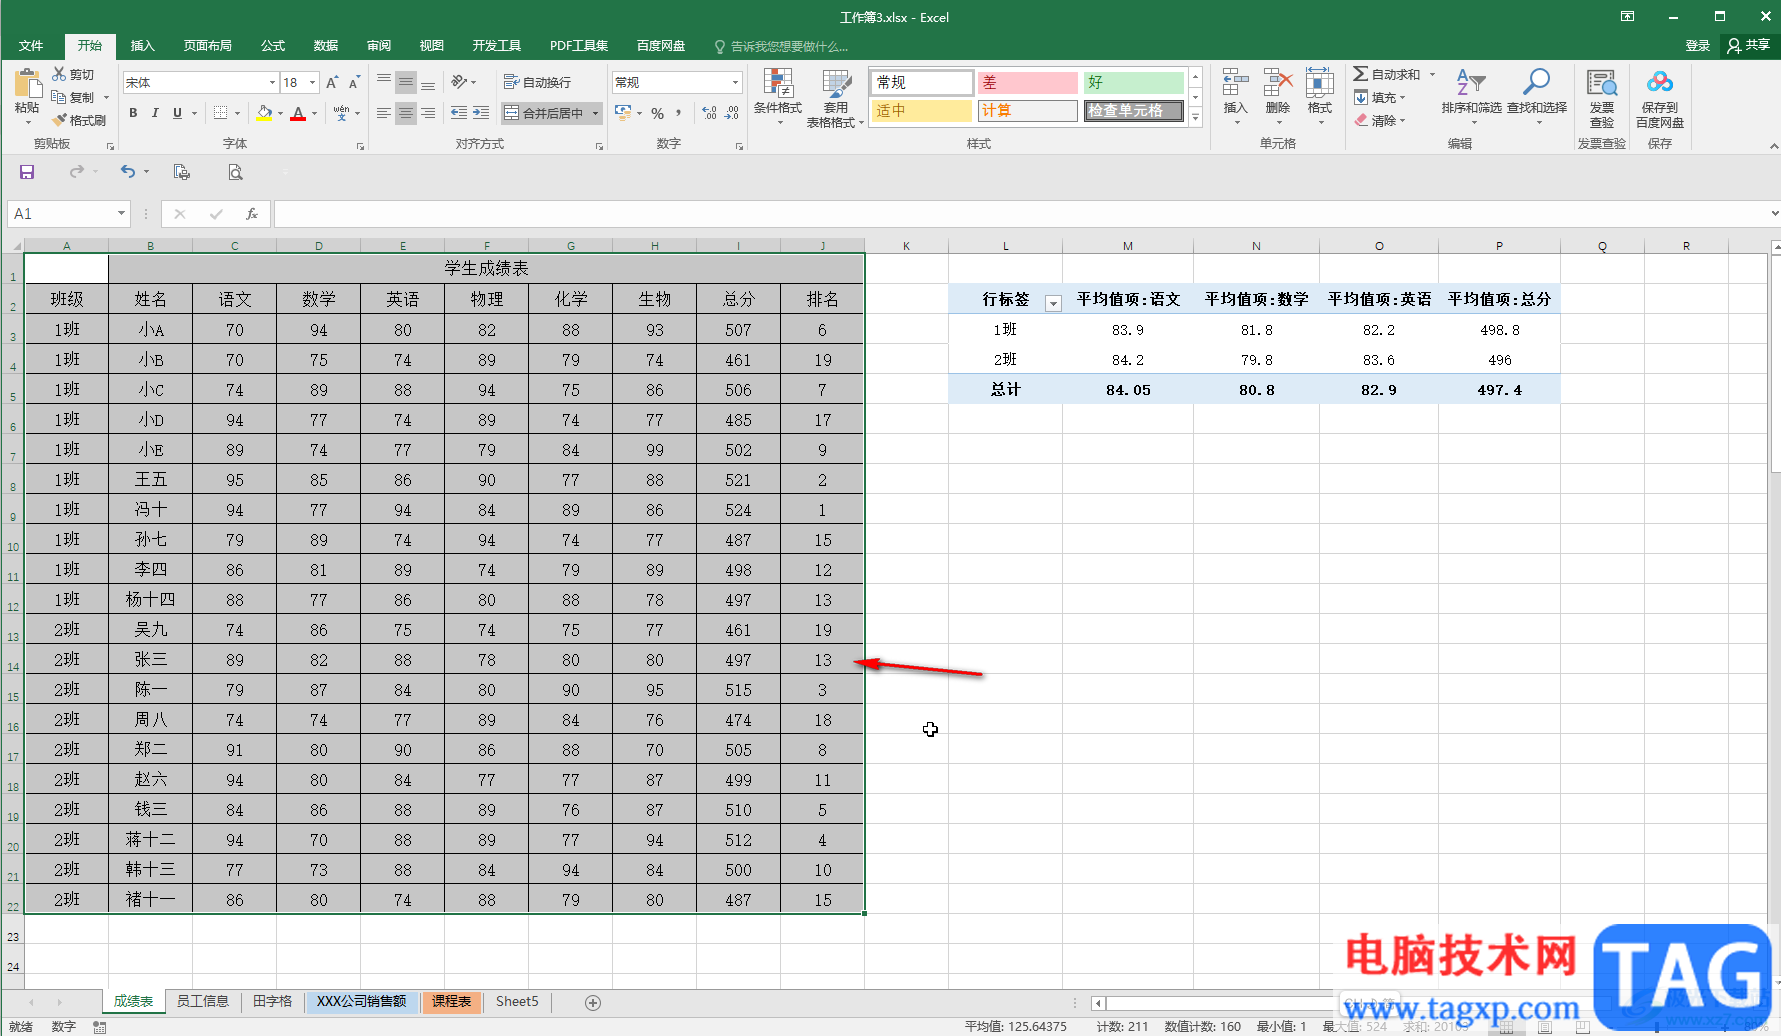Toggle Underline formatting

(x=177, y=113)
